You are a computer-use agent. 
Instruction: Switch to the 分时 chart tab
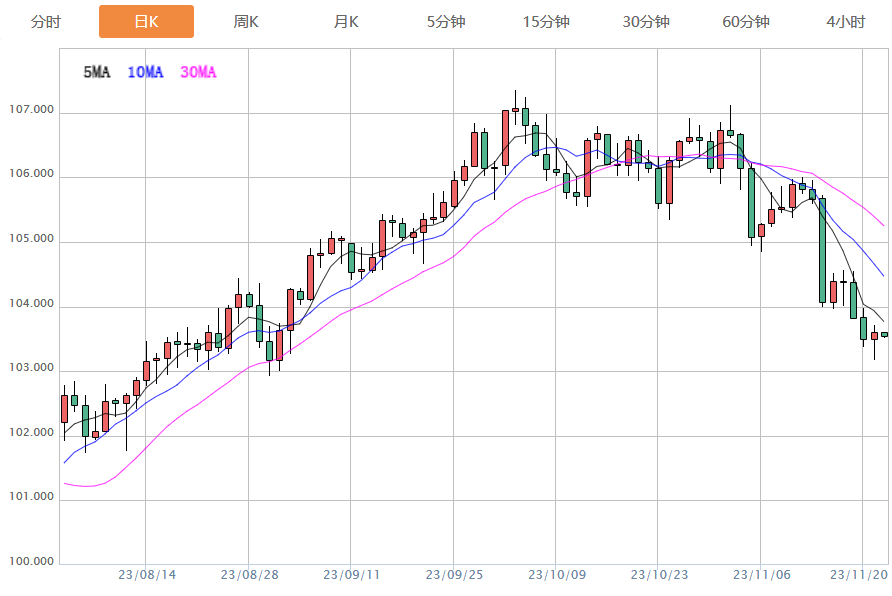(46, 22)
